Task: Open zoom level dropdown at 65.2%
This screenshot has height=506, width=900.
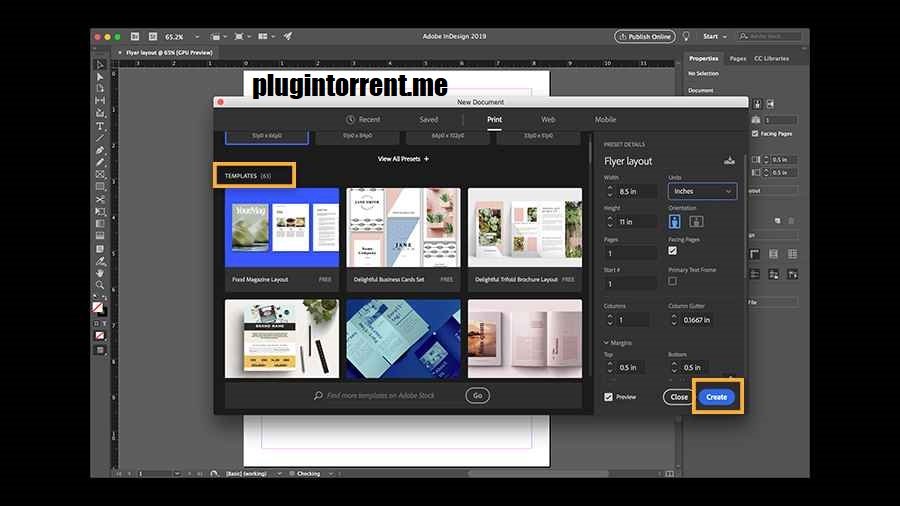Action: click(197, 36)
